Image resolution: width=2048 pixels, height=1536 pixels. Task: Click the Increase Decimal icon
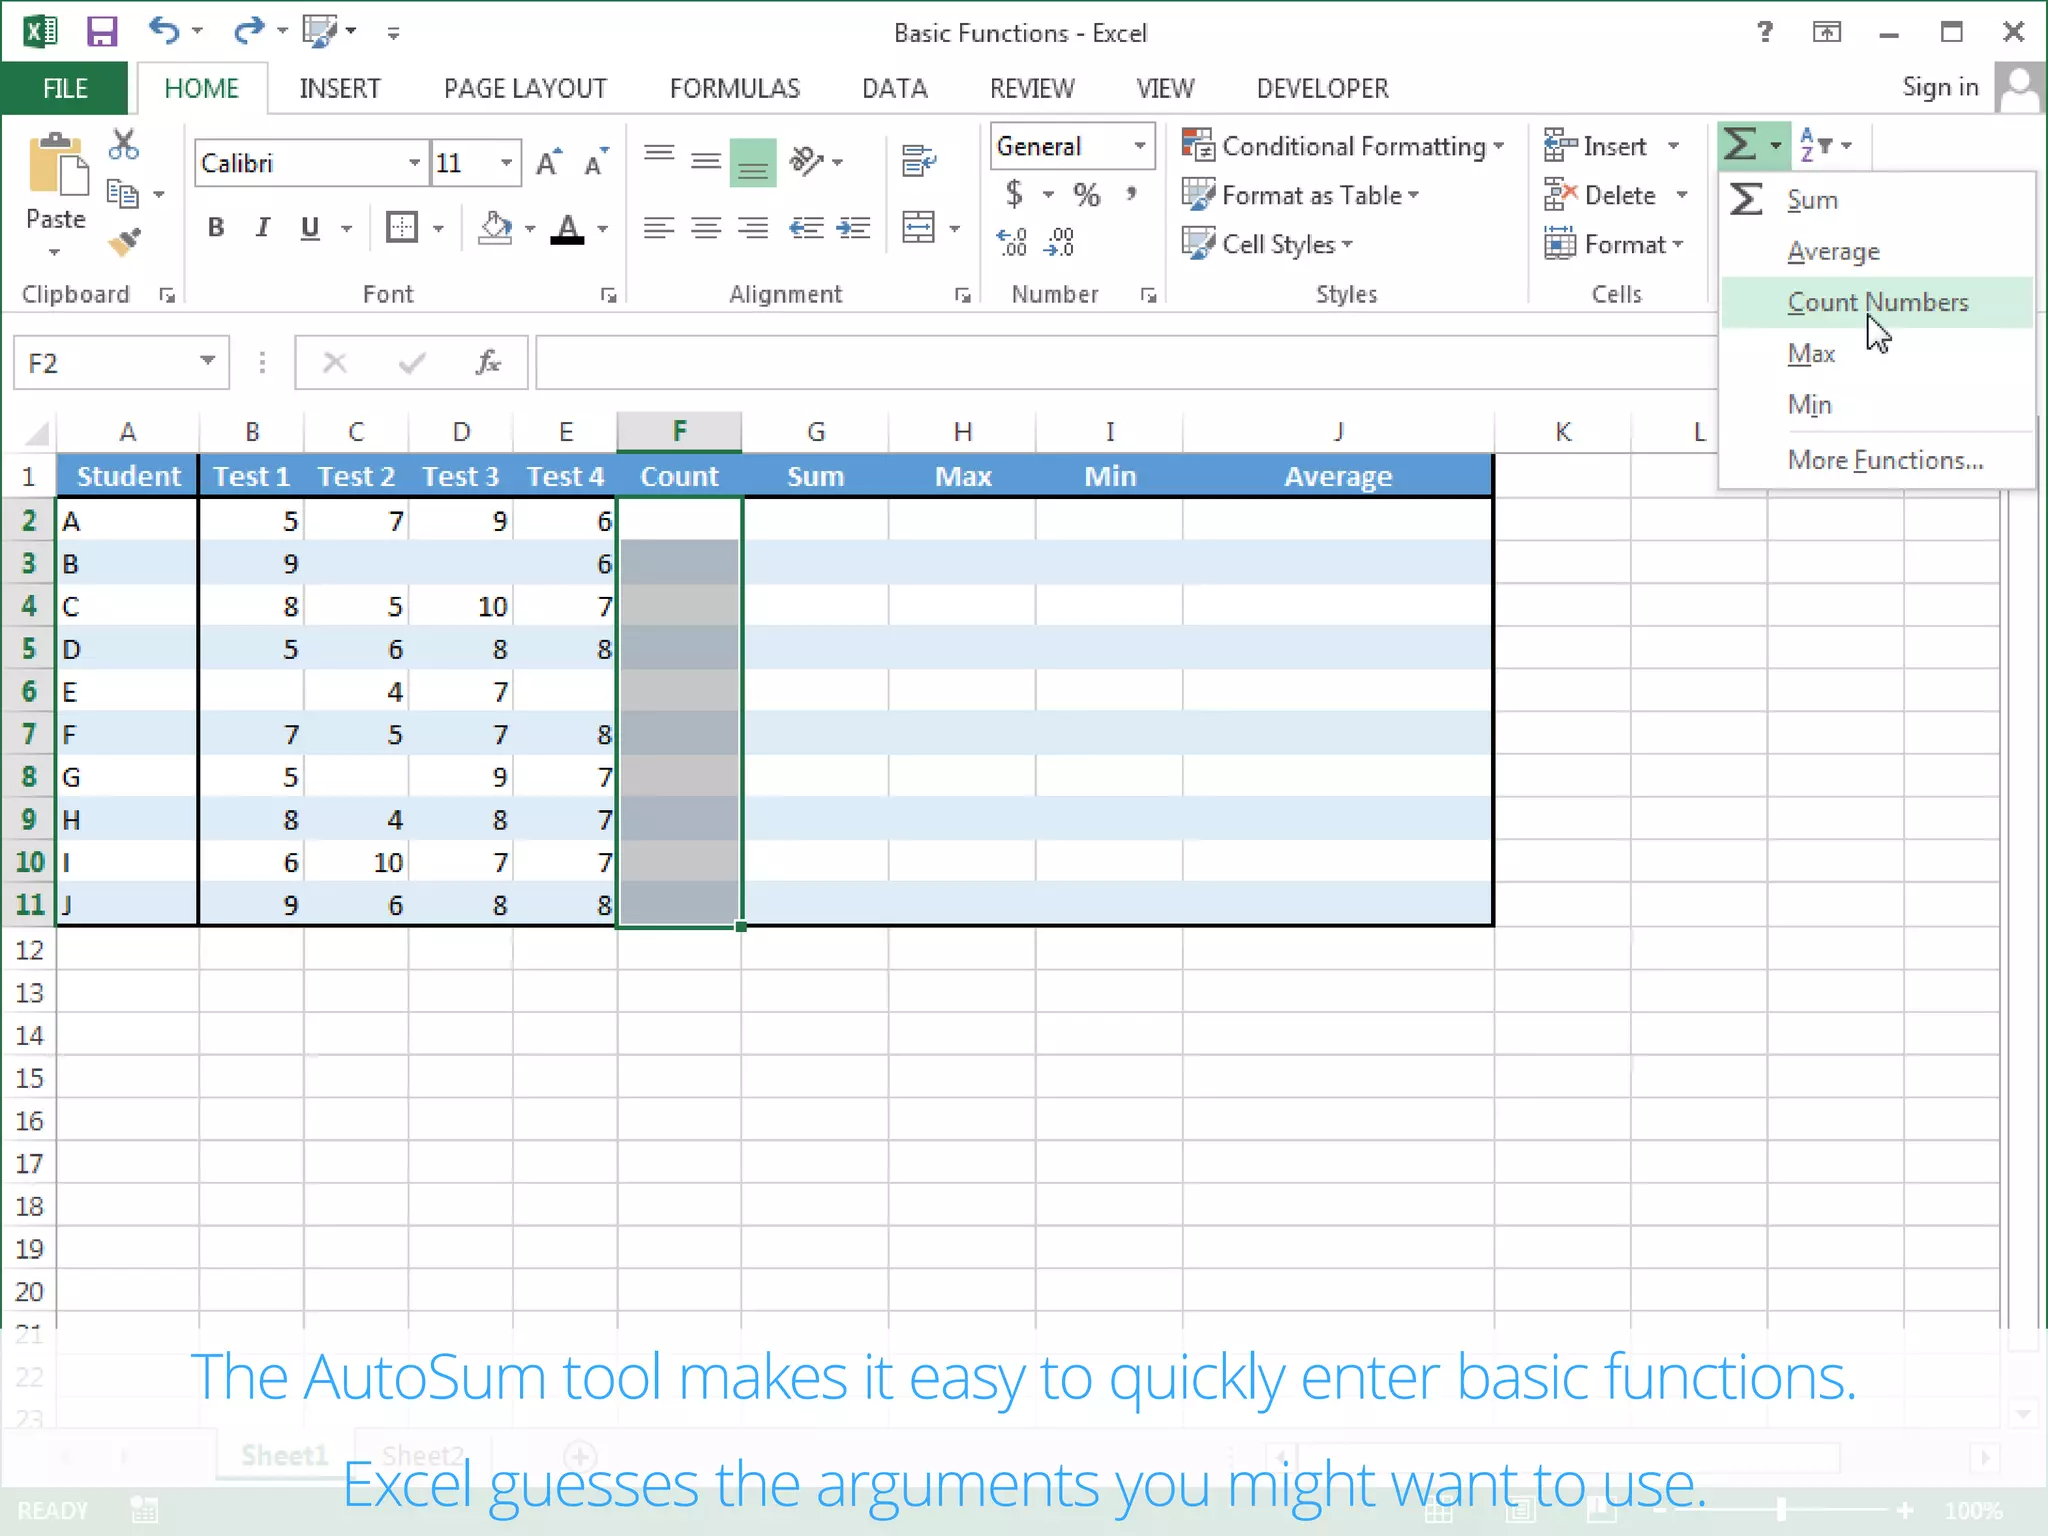[1012, 242]
